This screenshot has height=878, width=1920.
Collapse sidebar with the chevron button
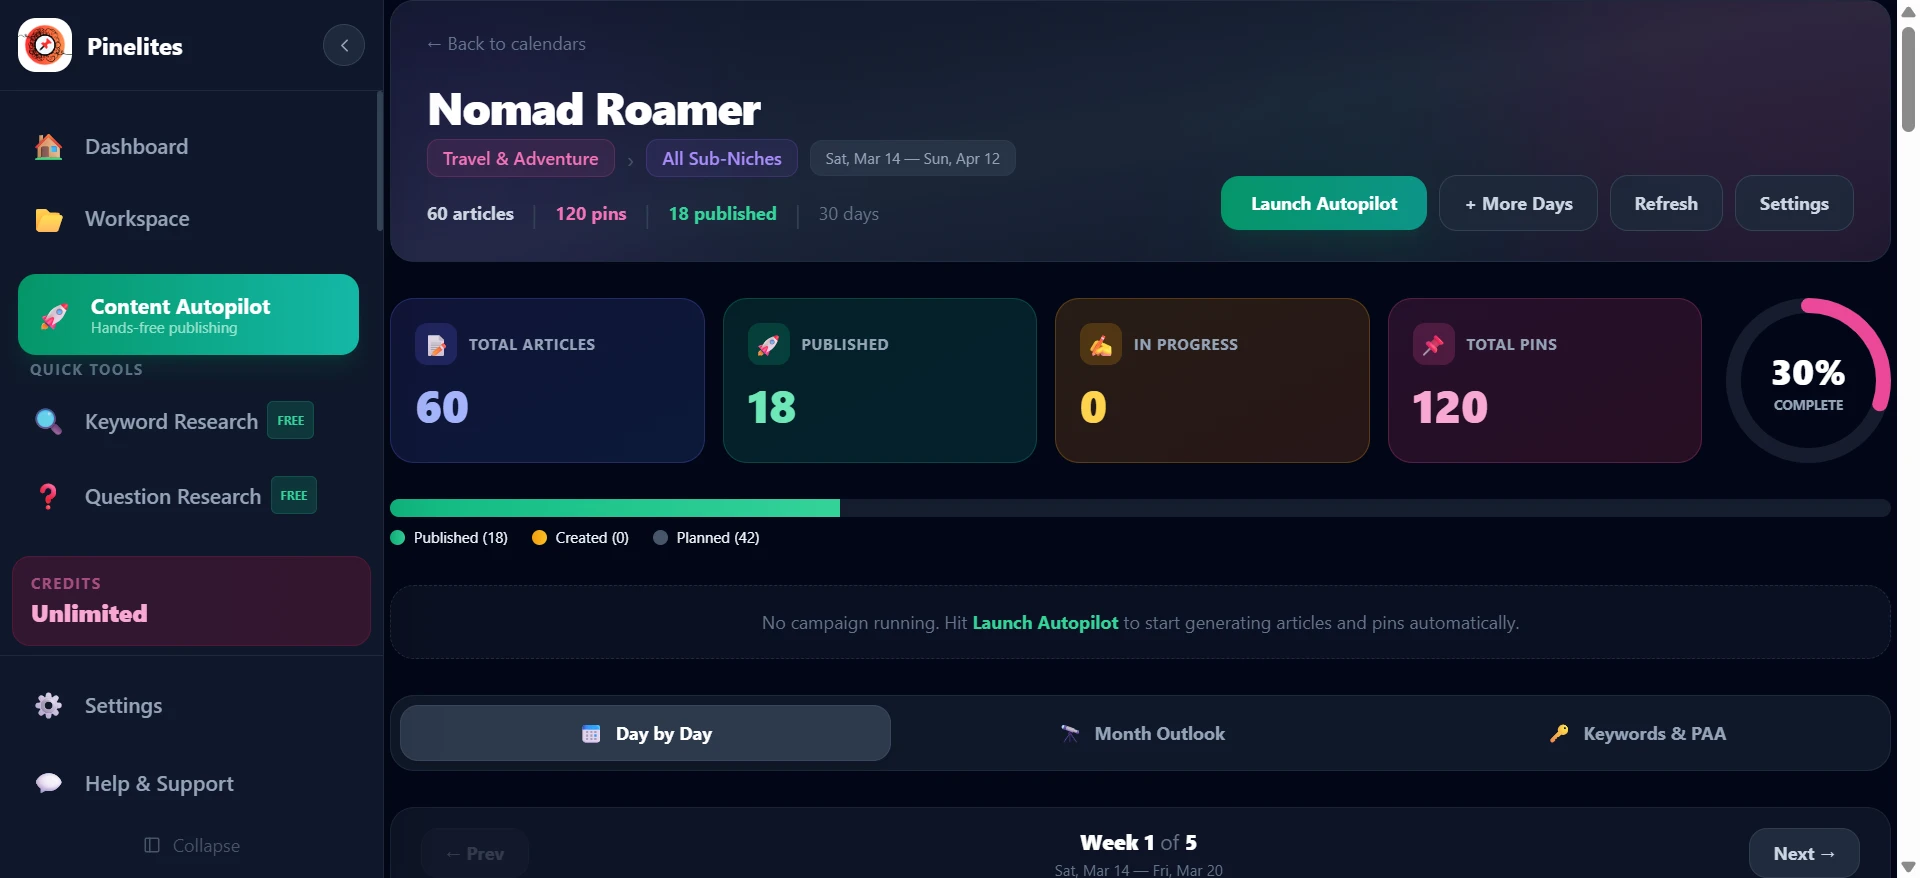[344, 45]
